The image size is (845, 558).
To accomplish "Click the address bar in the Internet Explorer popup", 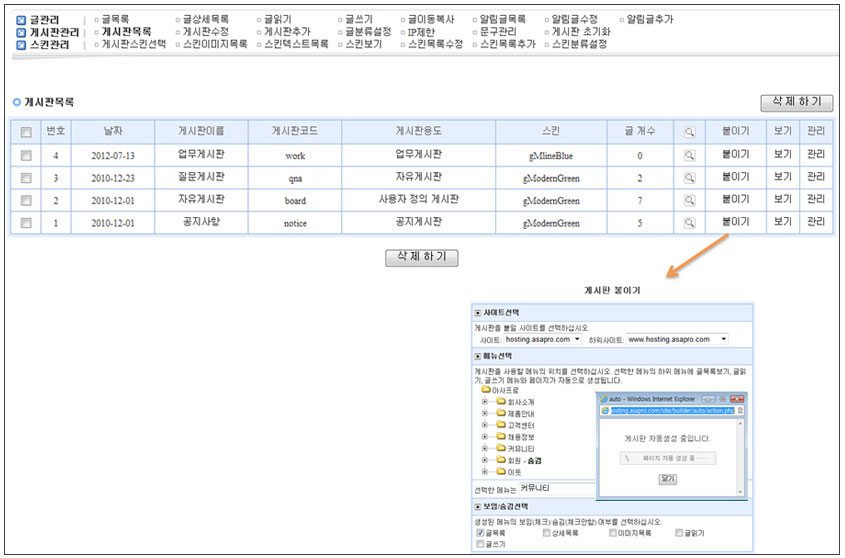I will (670, 410).
